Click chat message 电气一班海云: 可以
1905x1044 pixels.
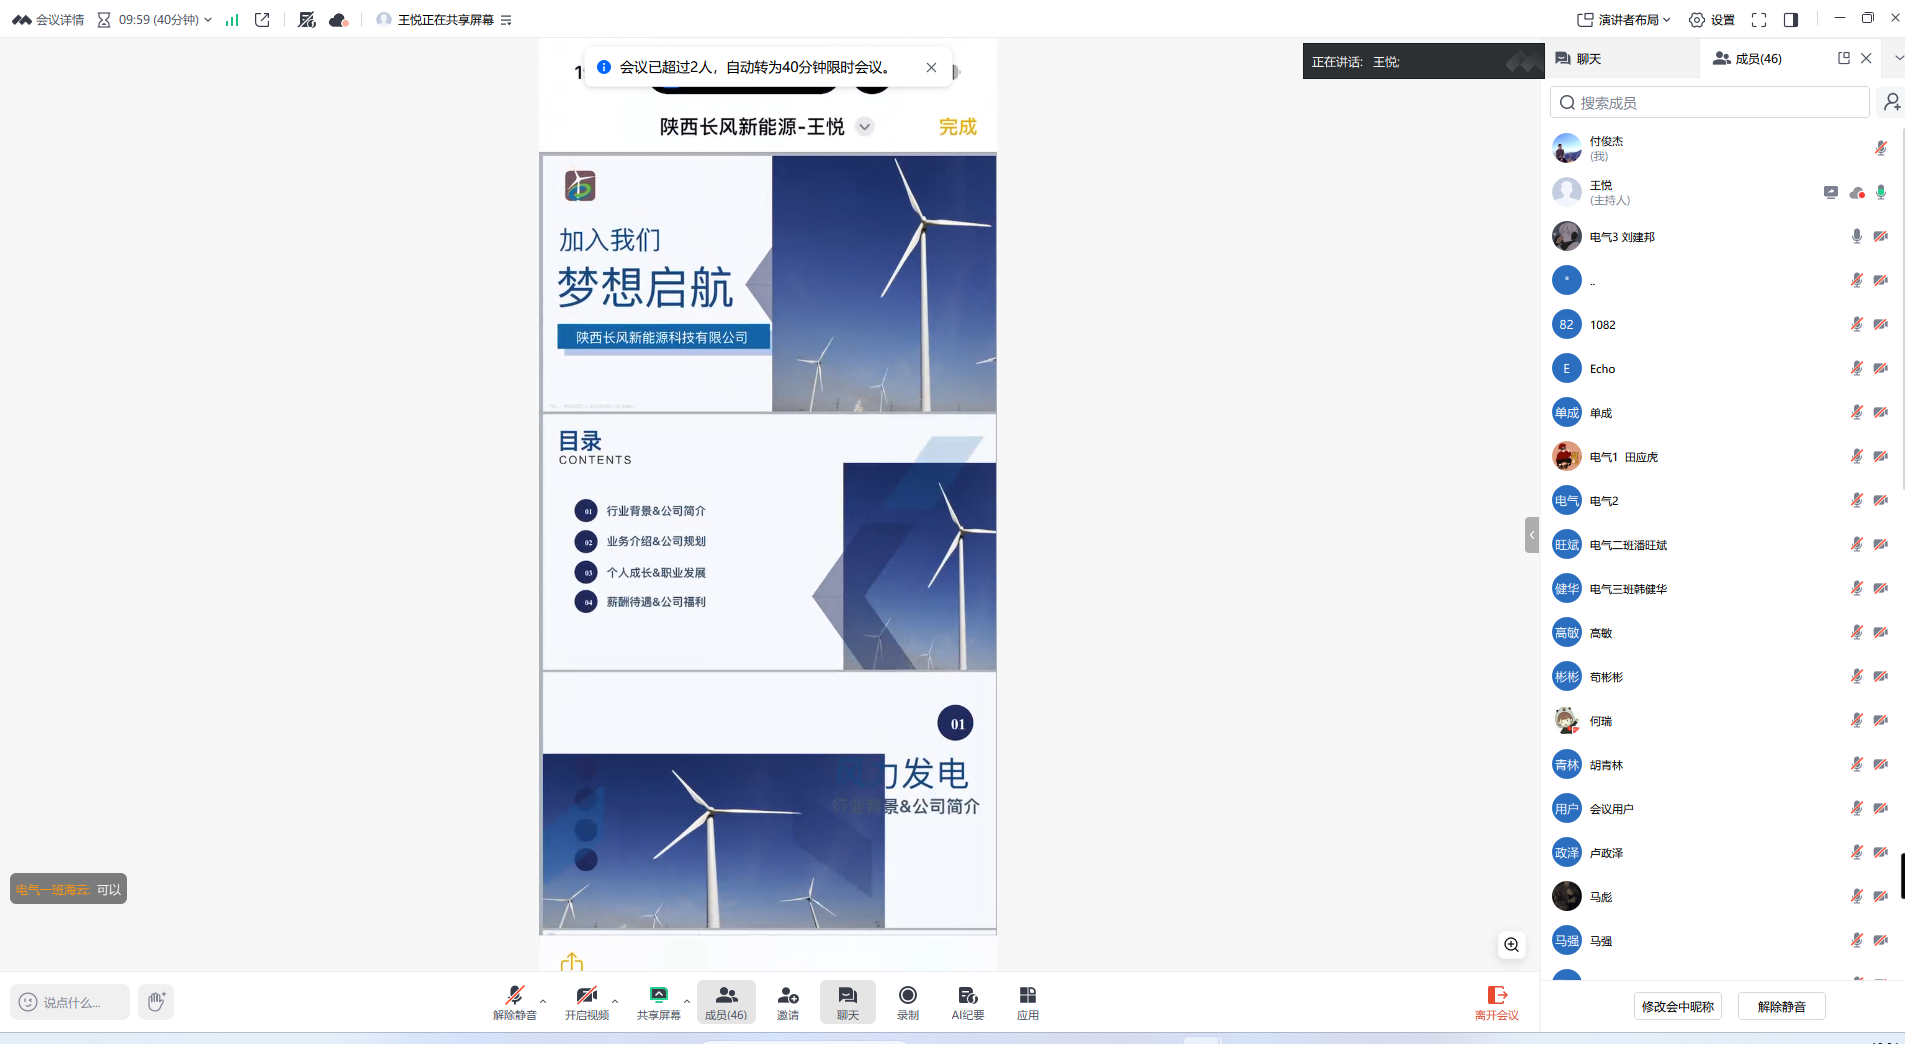pyautogui.click(x=68, y=889)
